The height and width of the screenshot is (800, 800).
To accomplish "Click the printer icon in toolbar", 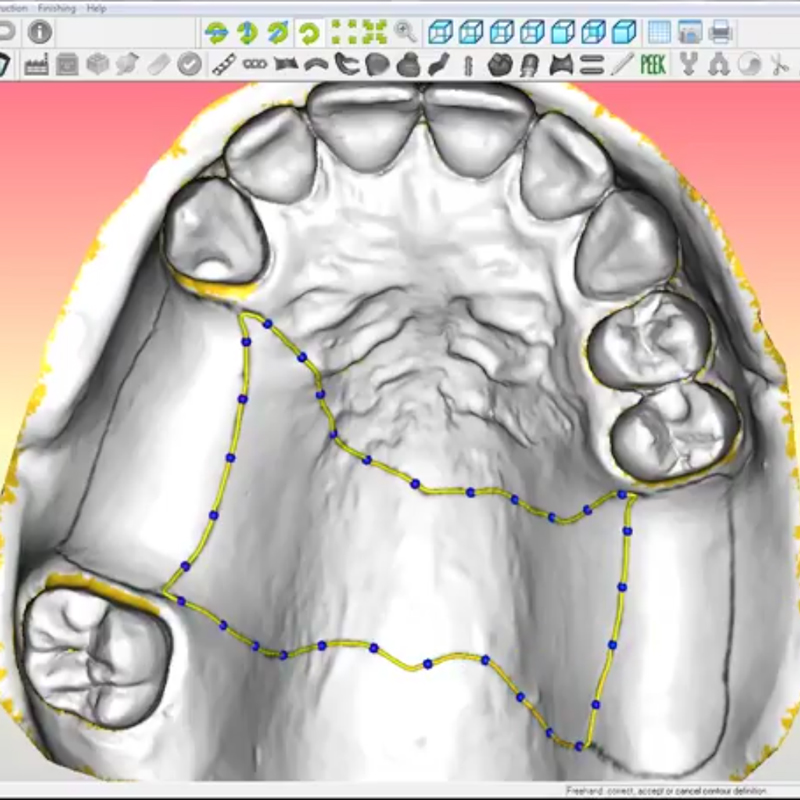I will [719, 32].
